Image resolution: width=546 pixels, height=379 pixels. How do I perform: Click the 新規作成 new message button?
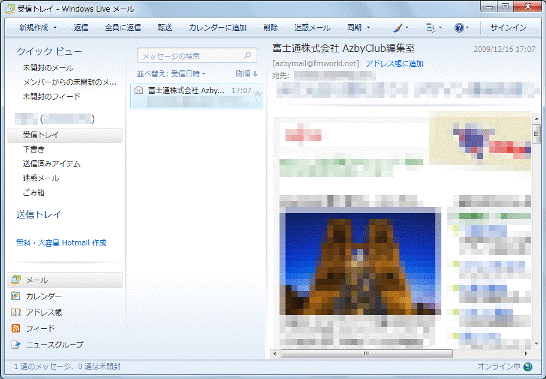tap(34, 28)
